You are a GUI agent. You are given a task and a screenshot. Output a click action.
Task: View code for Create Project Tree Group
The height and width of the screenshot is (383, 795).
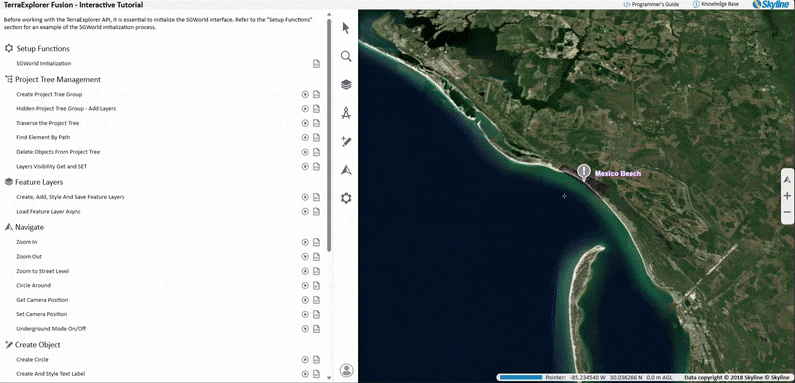click(316, 94)
